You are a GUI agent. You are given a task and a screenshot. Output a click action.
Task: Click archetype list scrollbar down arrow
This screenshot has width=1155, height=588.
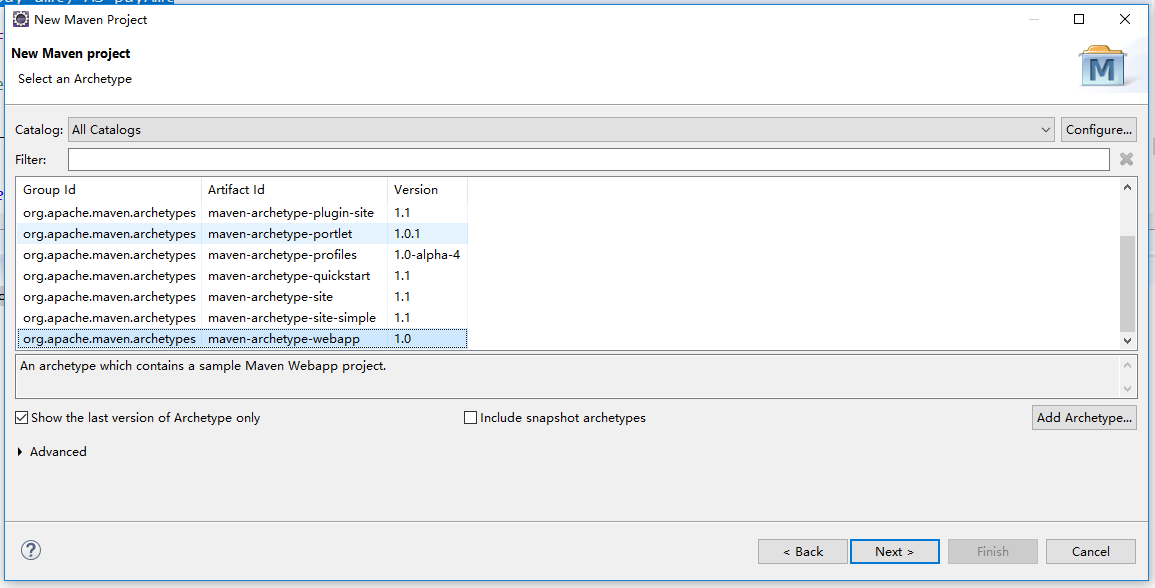1127,340
